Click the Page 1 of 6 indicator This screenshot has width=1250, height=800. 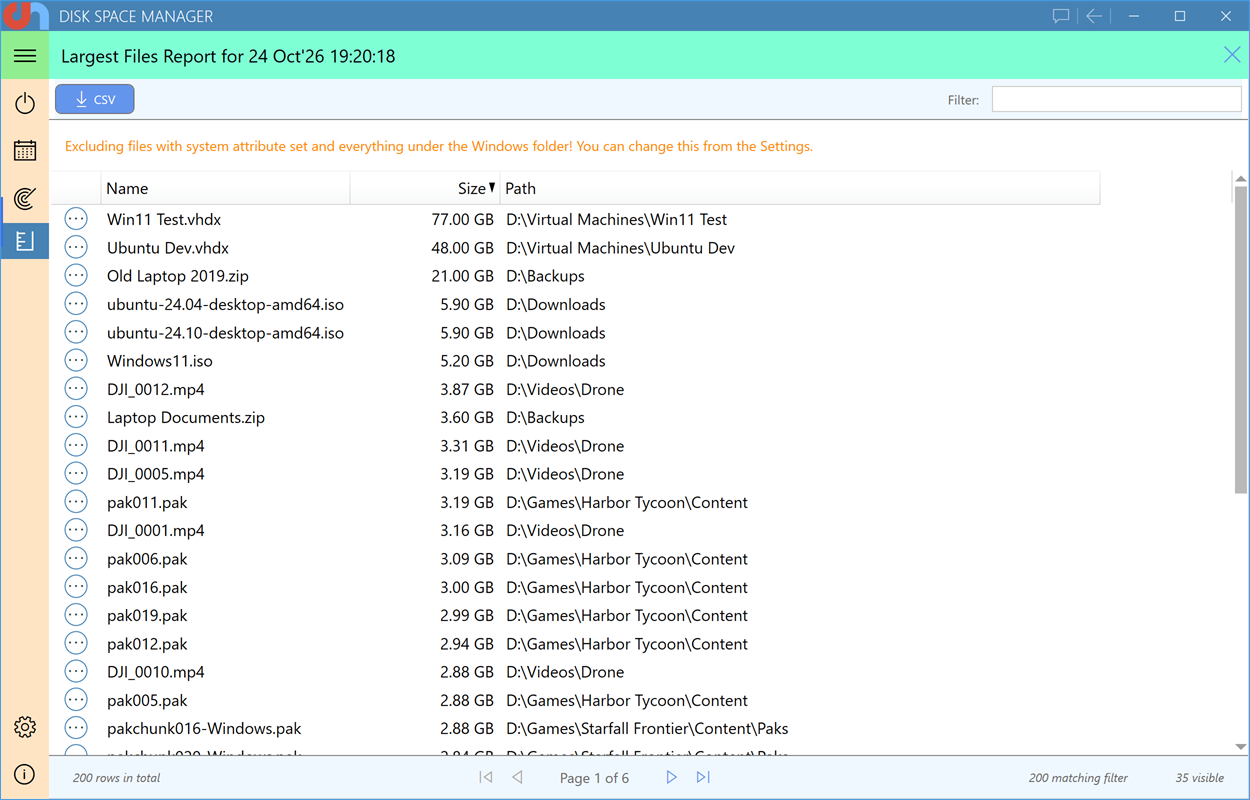[x=594, y=778]
